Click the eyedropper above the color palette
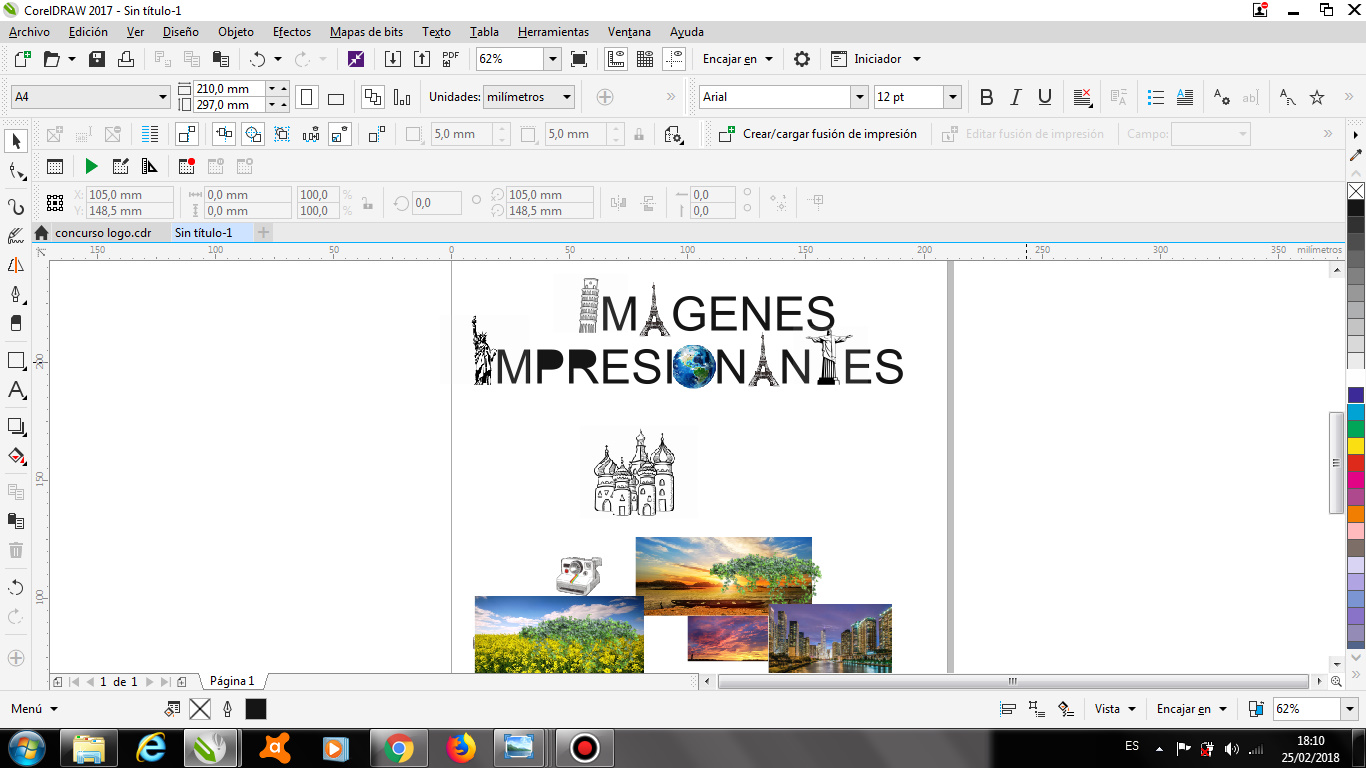The height and width of the screenshot is (768, 1366). [1356, 154]
